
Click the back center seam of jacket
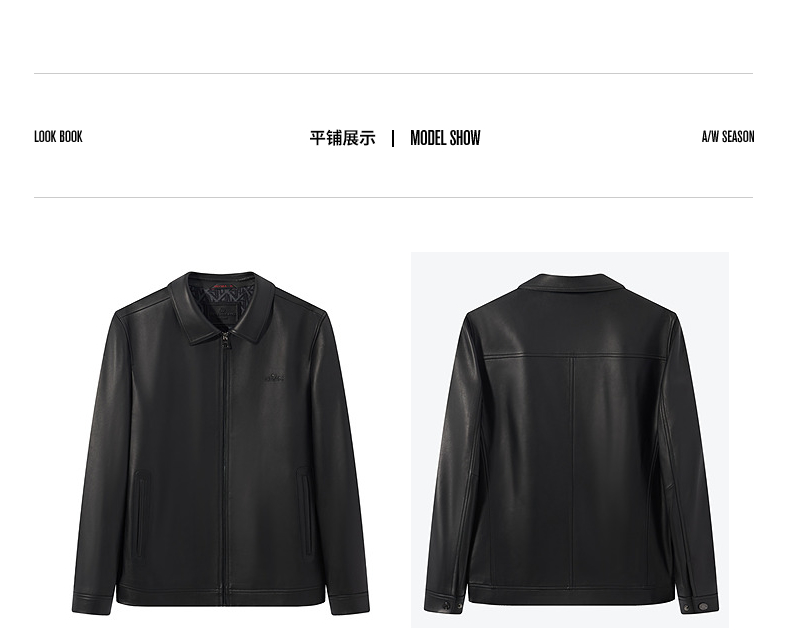(x=571, y=471)
